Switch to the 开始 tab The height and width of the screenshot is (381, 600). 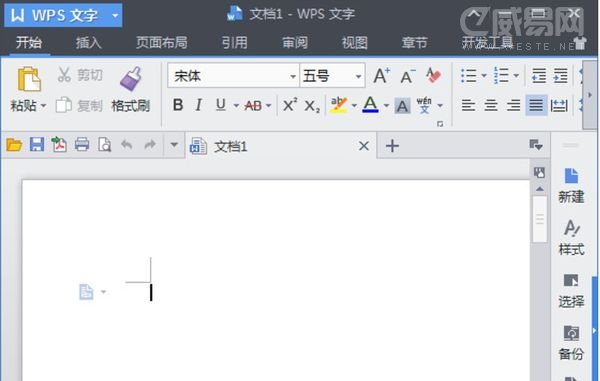pyautogui.click(x=29, y=42)
